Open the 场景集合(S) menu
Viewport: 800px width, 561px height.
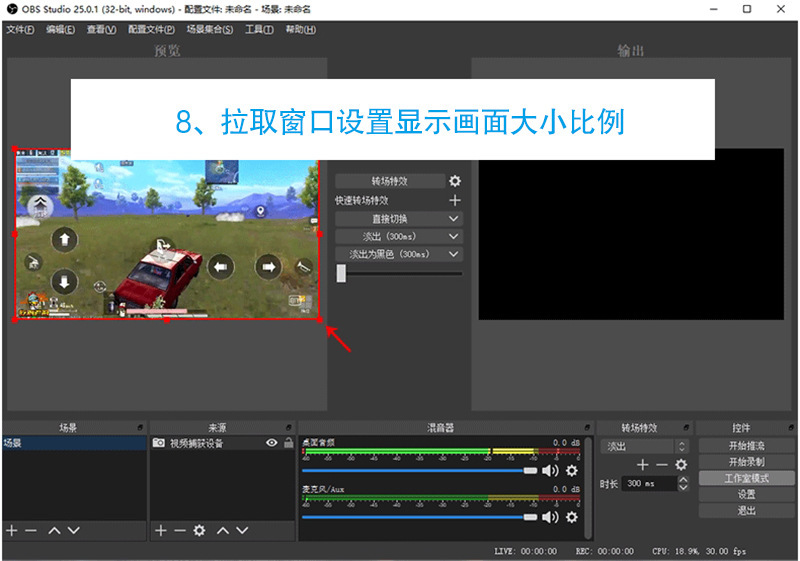click(x=209, y=30)
